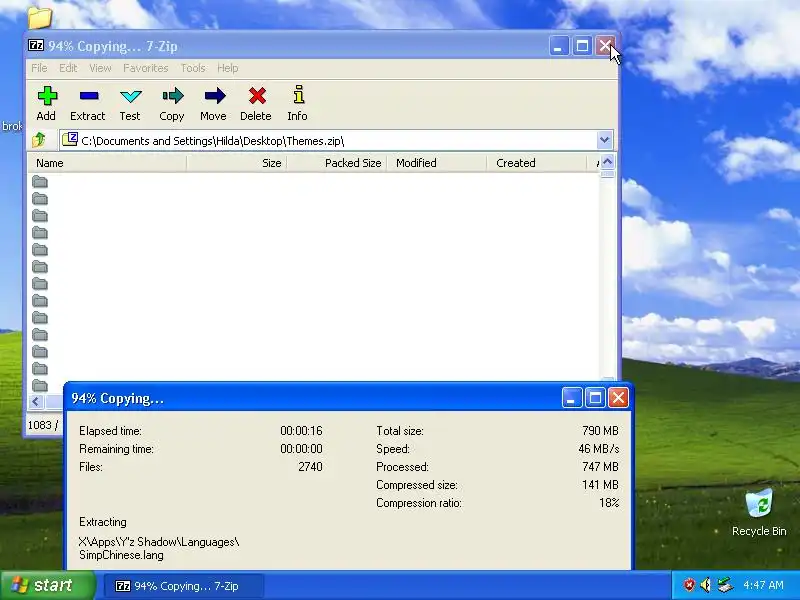
Task: Click the 'SimpChinese.lang' file name text
Action: click(x=121, y=555)
